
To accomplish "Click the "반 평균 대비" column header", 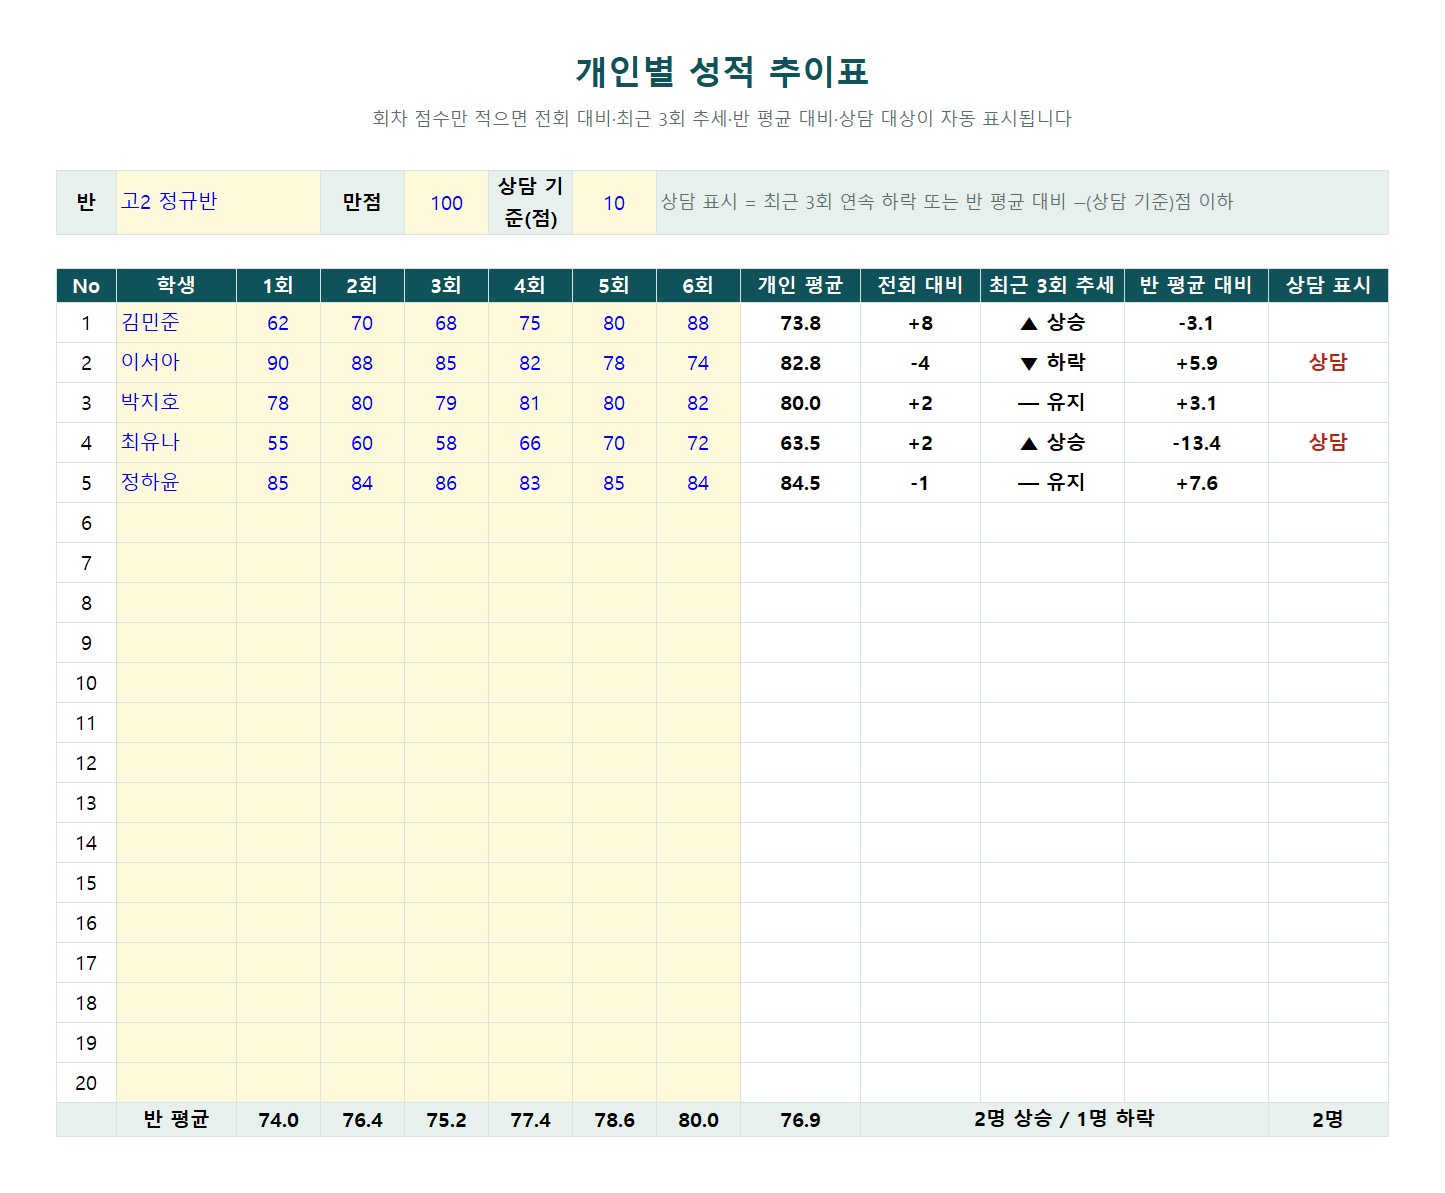I will (x=1196, y=286).
